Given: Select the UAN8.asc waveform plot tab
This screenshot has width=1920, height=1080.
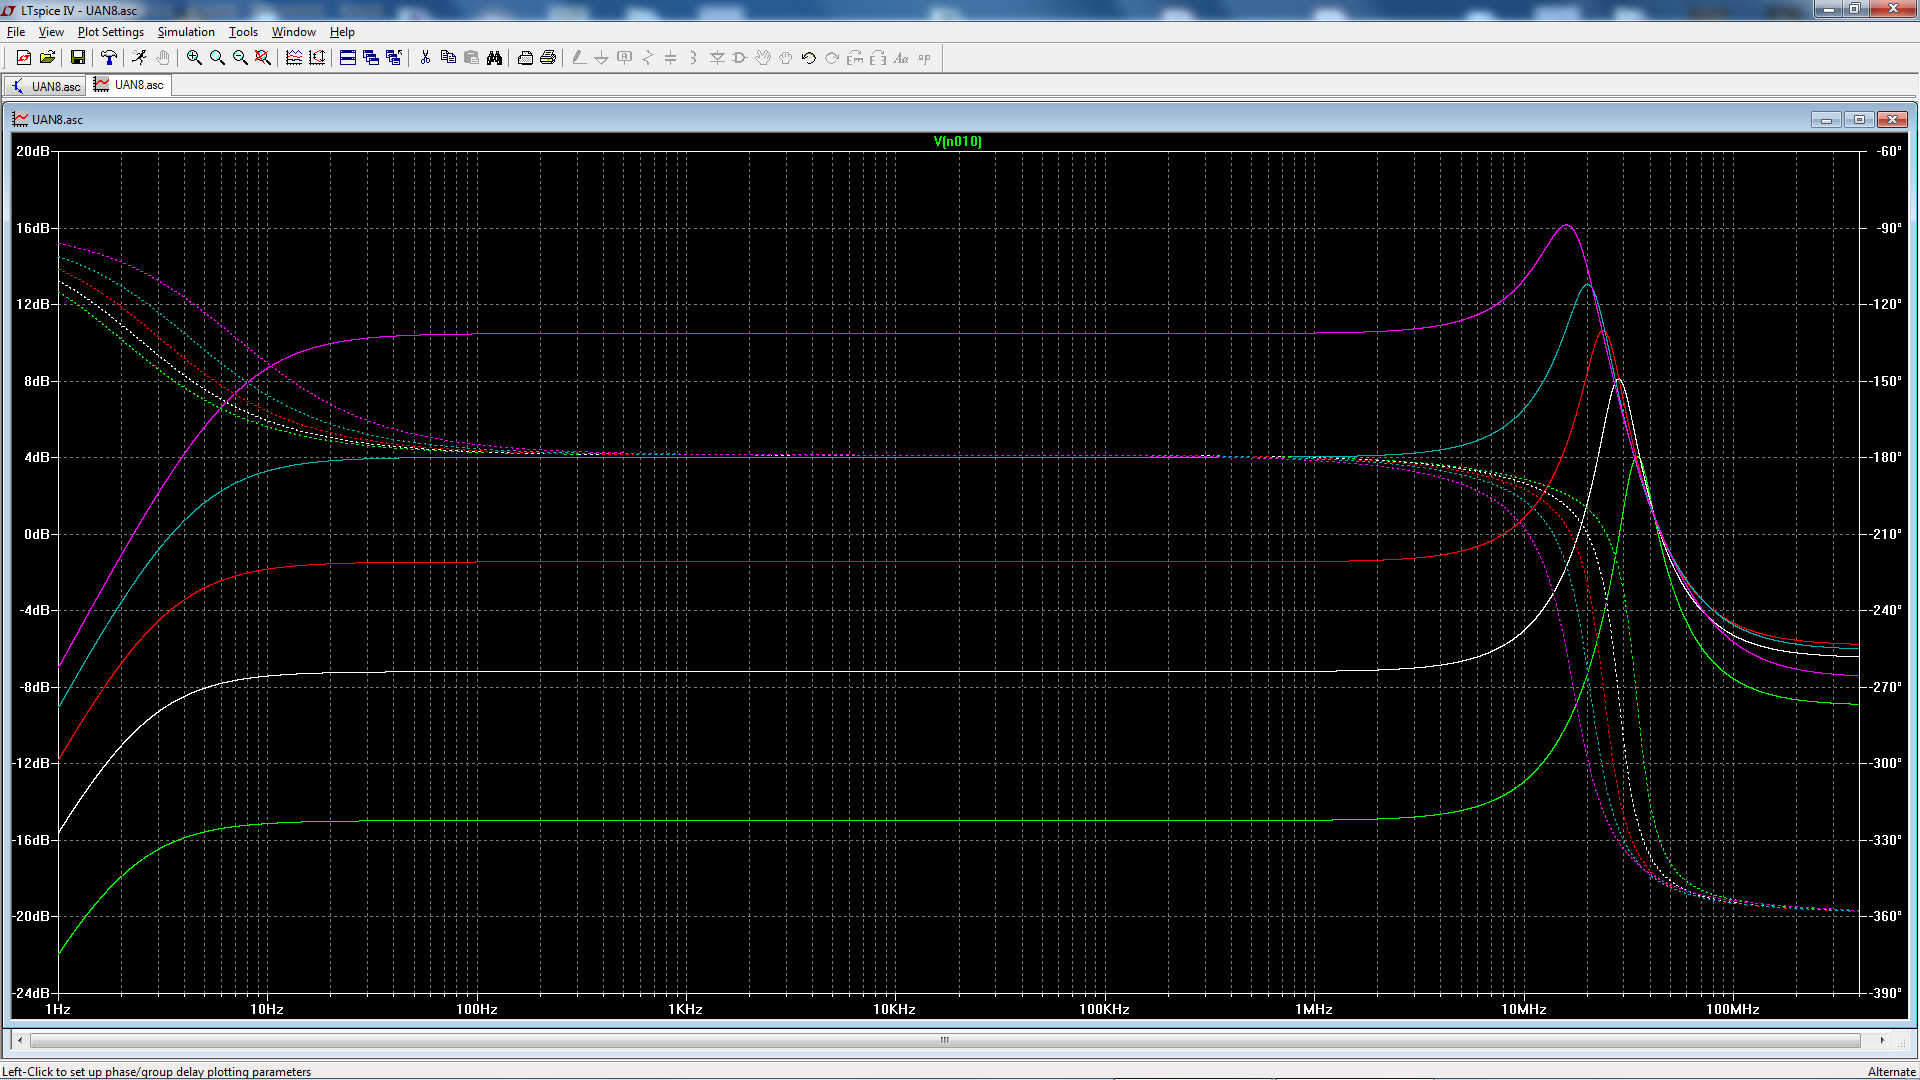Looking at the screenshot, I should coord(130,85).
